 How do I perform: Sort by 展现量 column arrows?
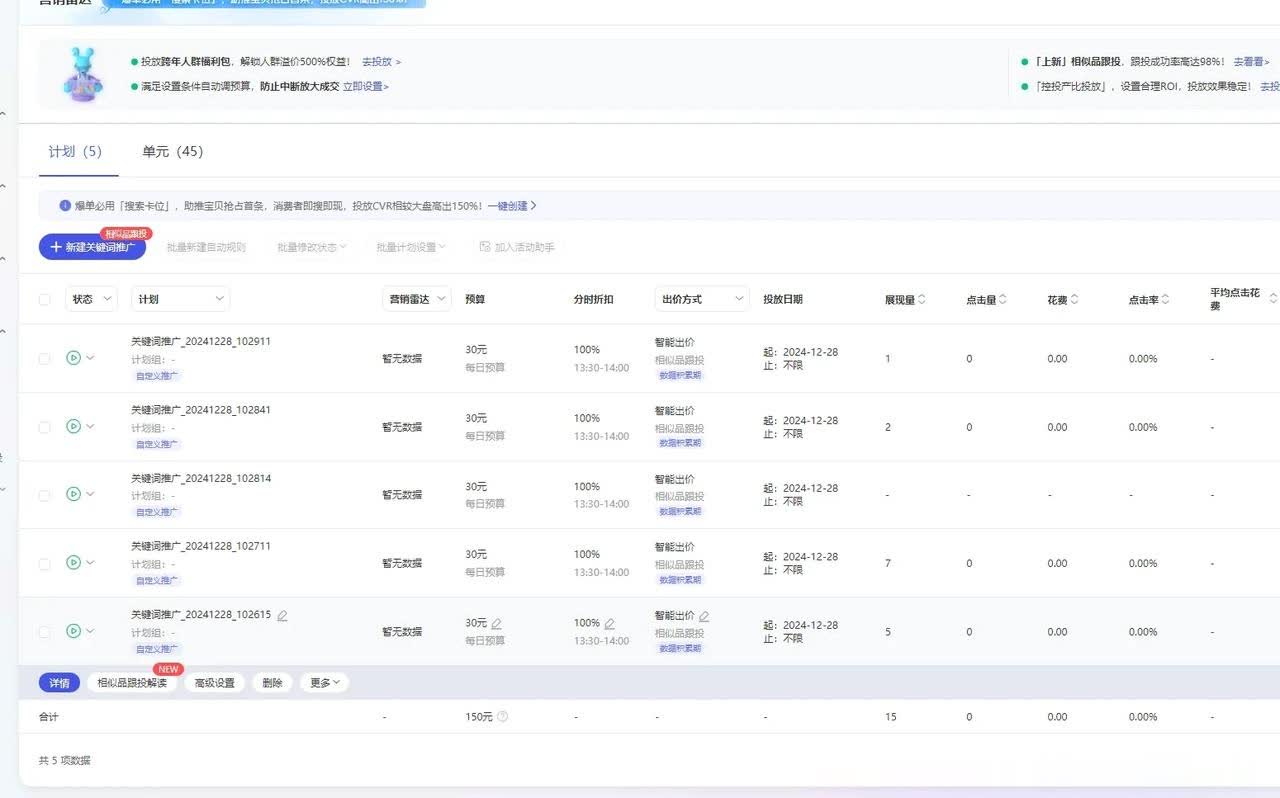click(921, 299)
